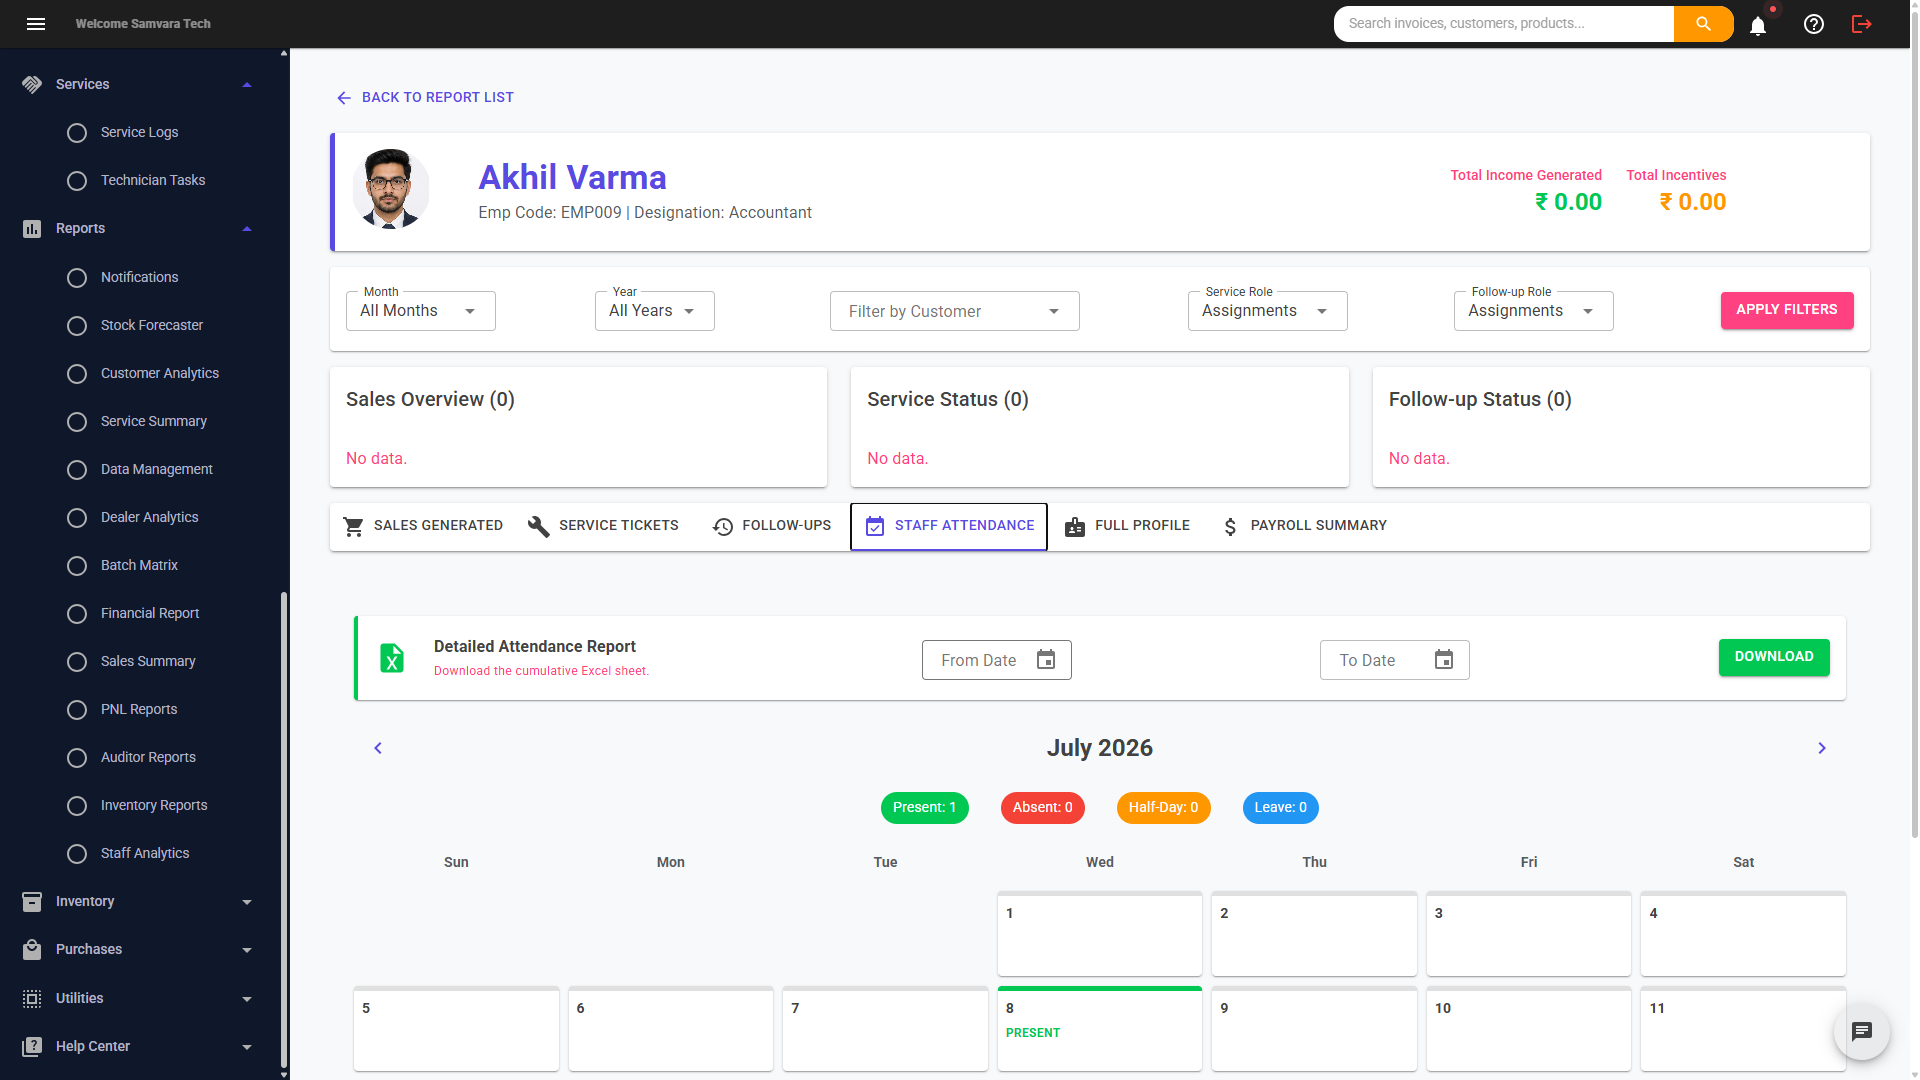1920x1080 pixels.
Task: Click the dollar icon on Payroll Summary
Action: pos(1231,526)
